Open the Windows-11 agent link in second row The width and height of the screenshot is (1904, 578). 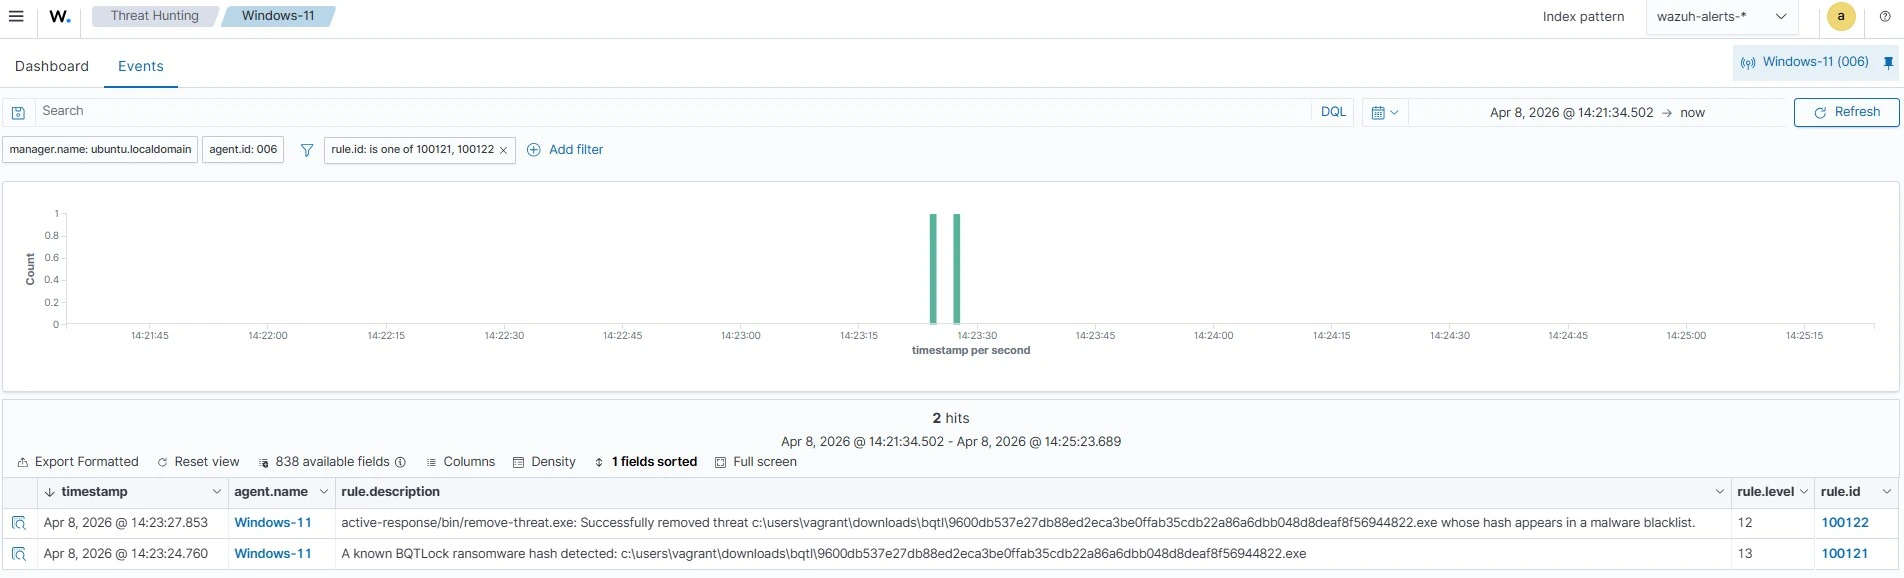coord(273,554)
